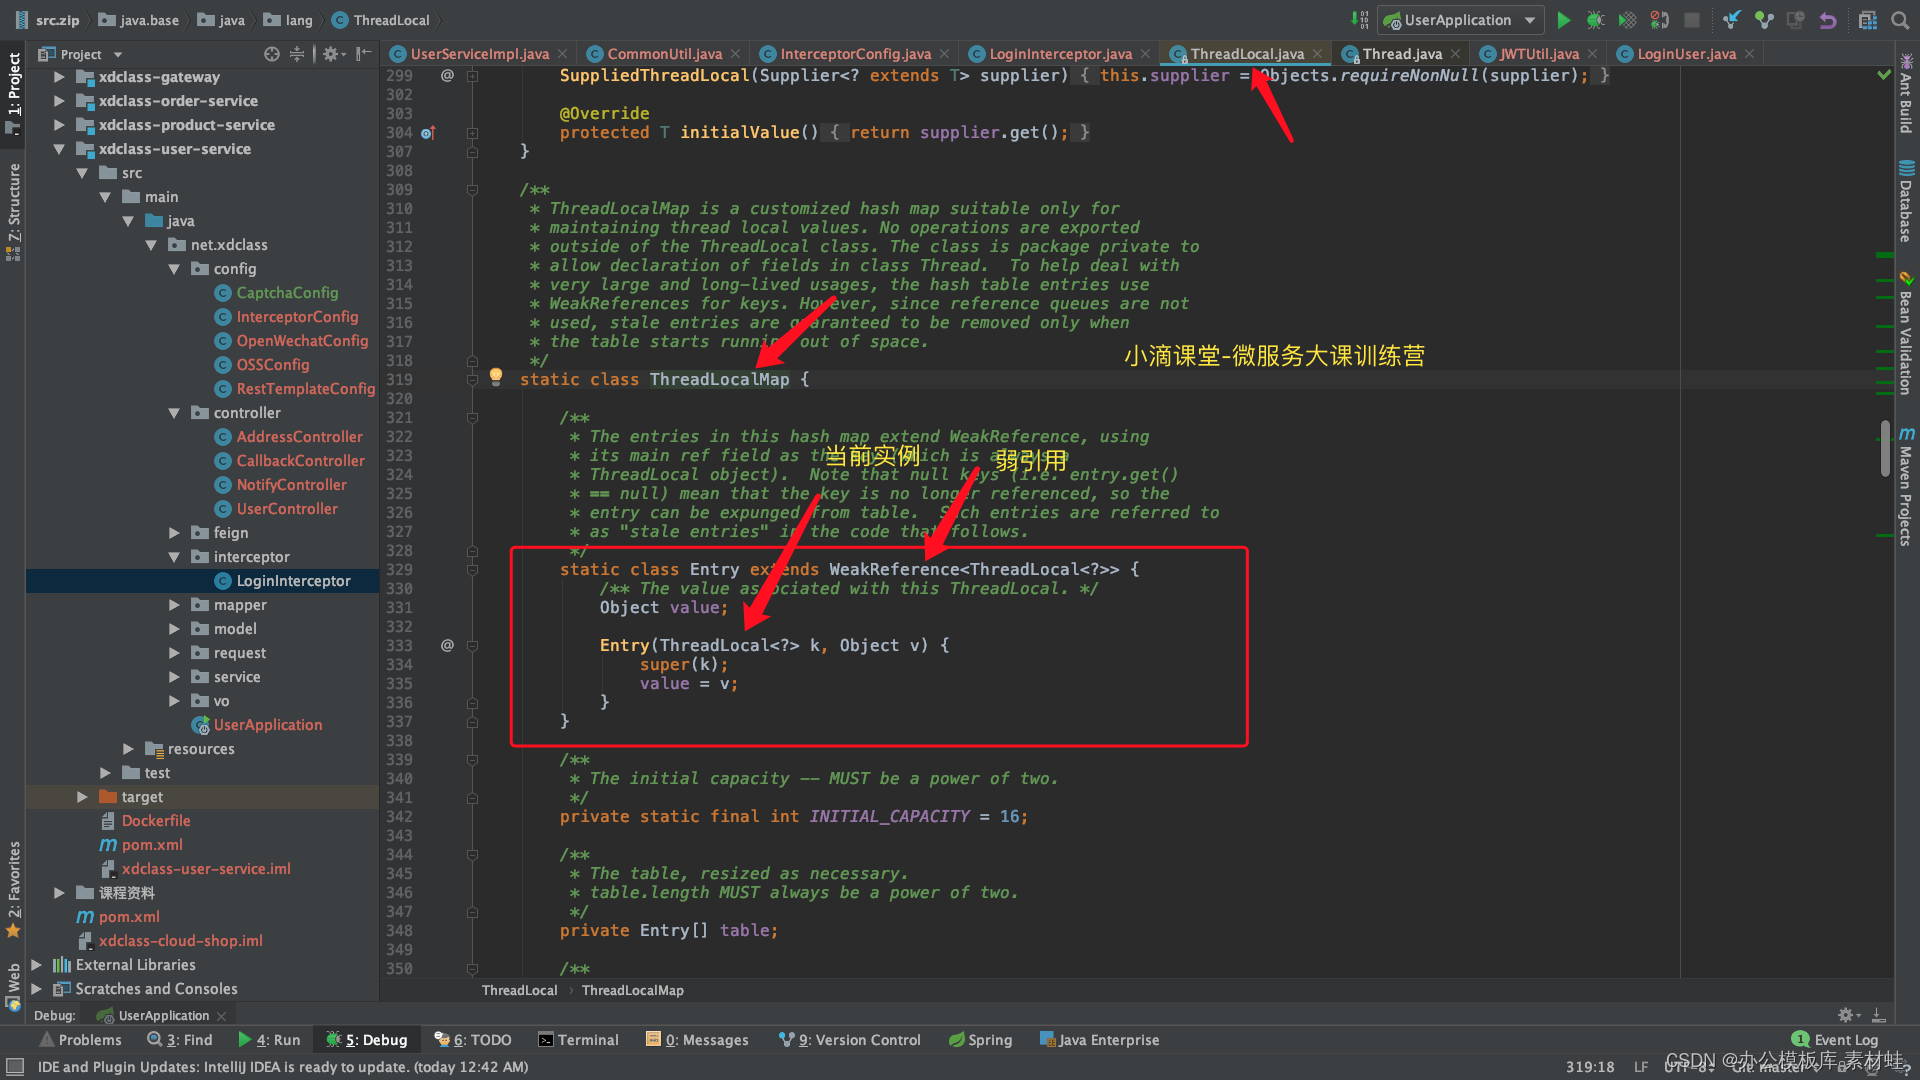Click the Debug panel hide icon
Image resolution: width=1920 pixels, height=1080 pixels.
coord(1878,1015)
